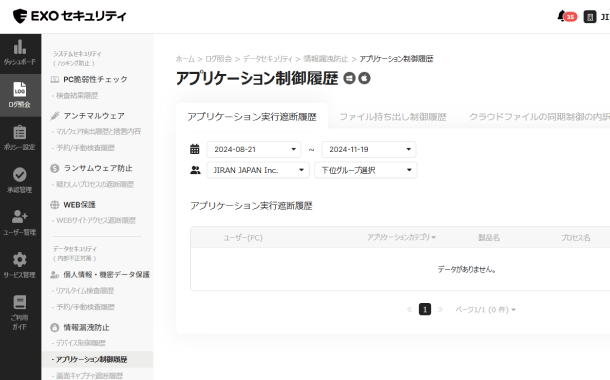
Task: Open the JIRAN JAPAN Inc. group dropdown
Action: tap(258, 170)
